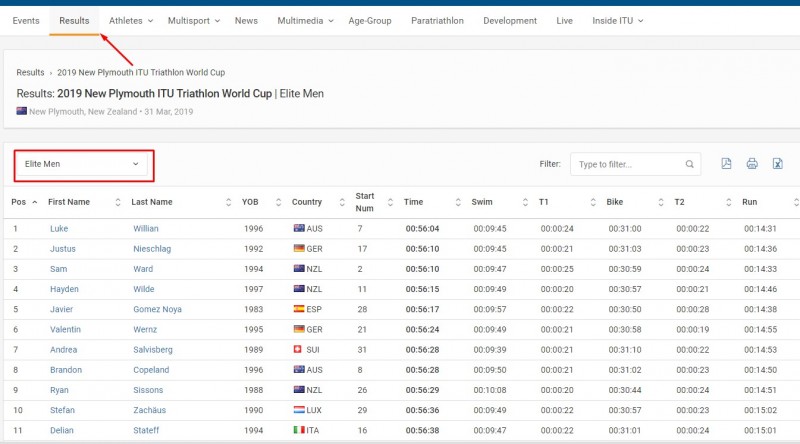Click swim time 00:10:08
Viewport: 800px width, 444px height.
pos(490,390)
